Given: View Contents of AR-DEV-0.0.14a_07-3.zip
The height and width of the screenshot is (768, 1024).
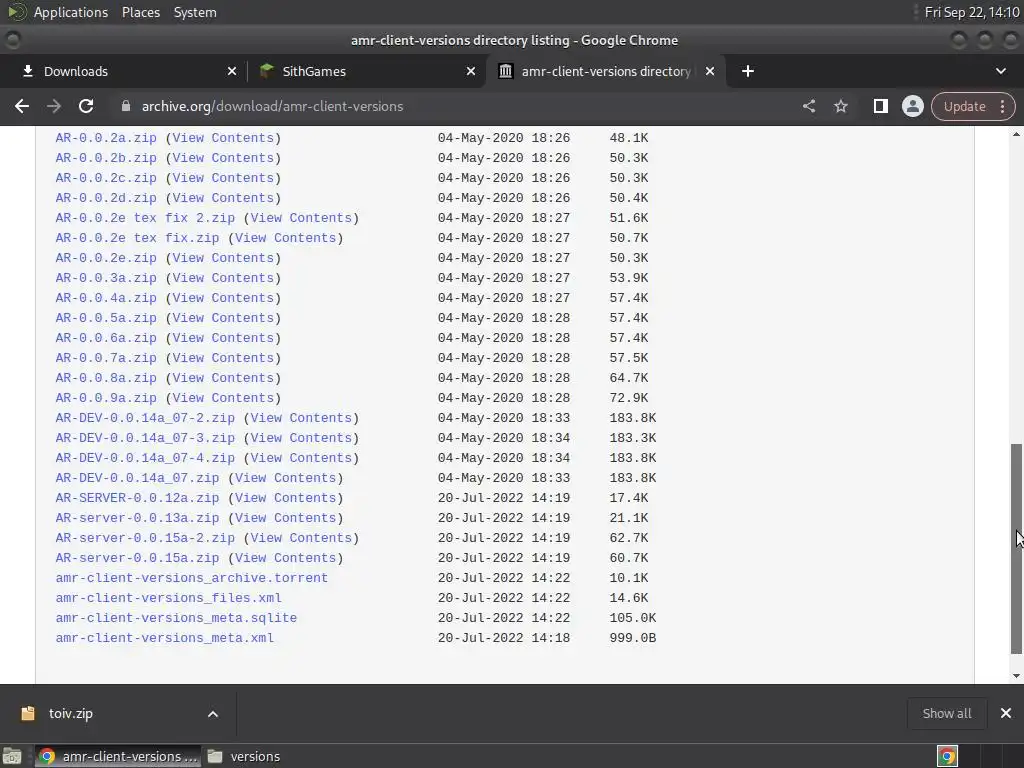Looking at the screenshot, I should coord(301,438).
